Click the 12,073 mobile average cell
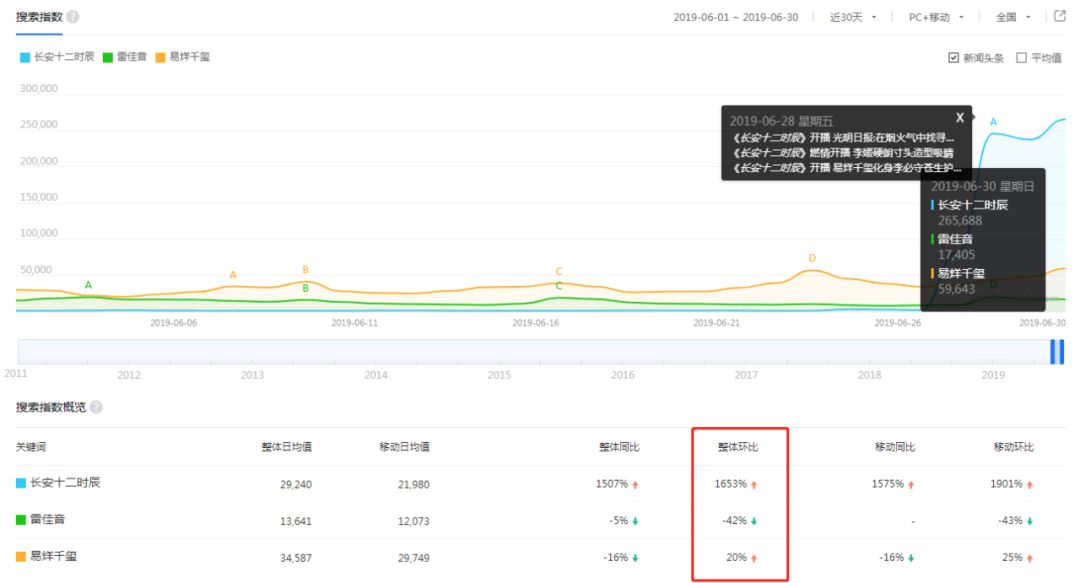1080x583 pixels. pos(413,521)
